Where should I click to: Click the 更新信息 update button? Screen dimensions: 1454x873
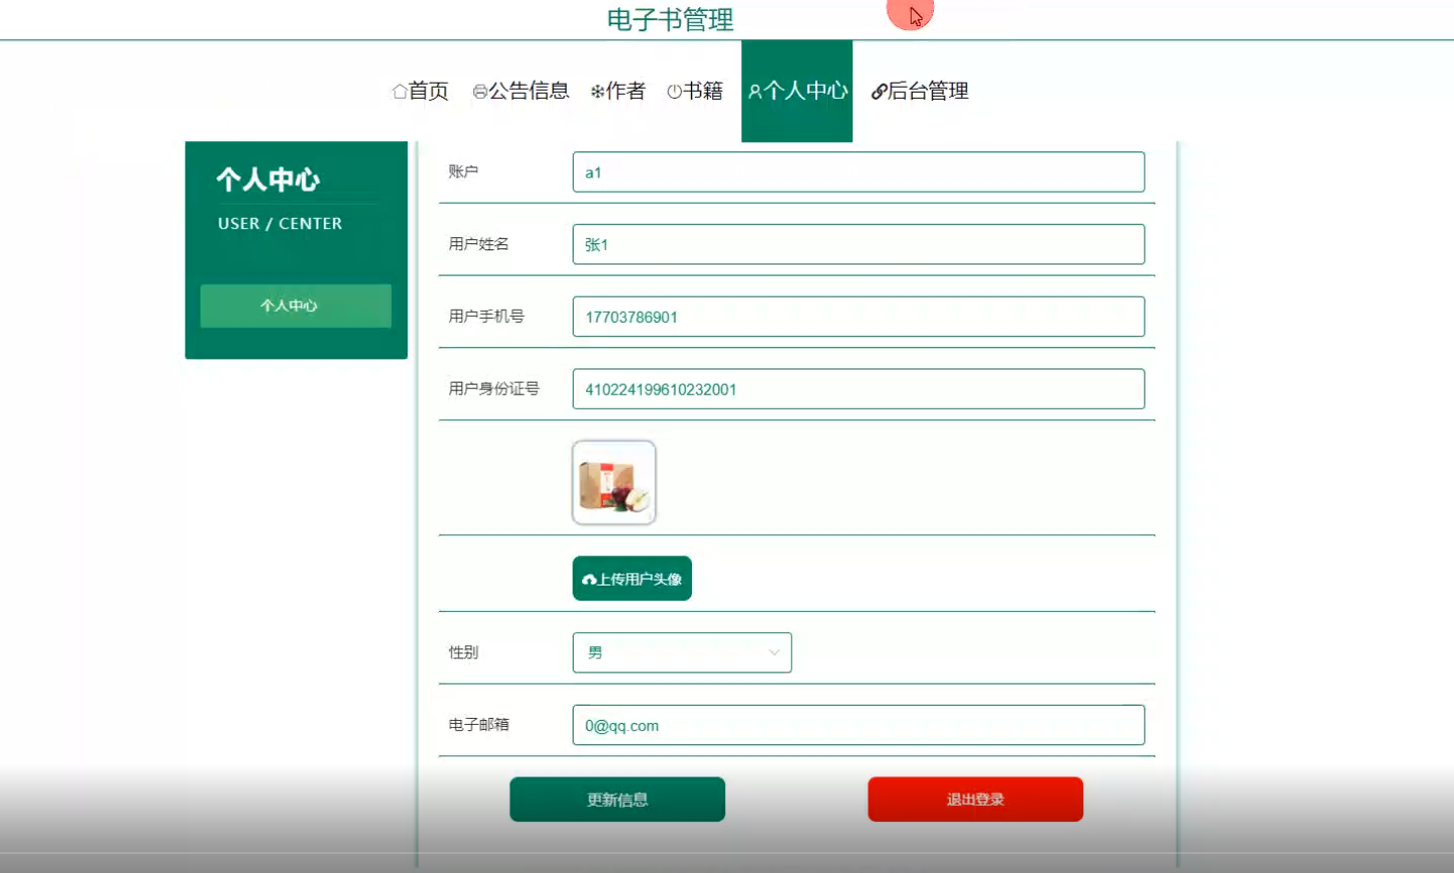coord(617,799)
